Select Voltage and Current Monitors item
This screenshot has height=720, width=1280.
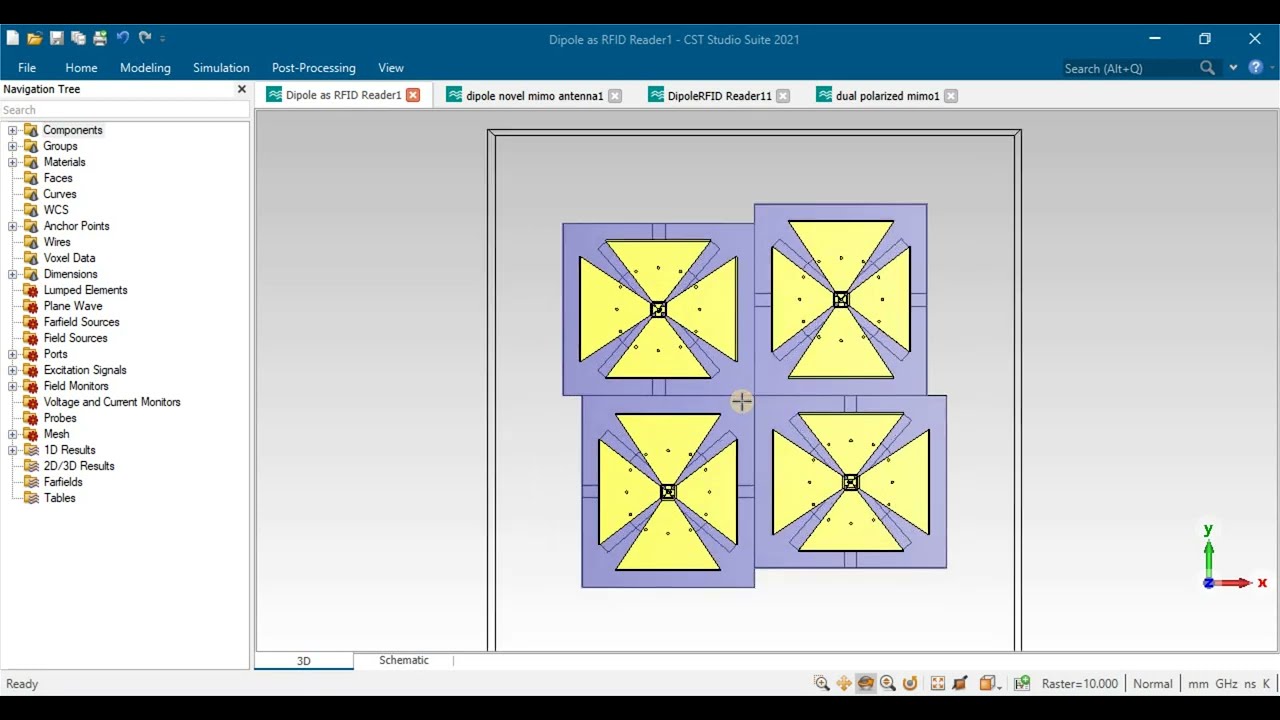[x=112, y=402]
